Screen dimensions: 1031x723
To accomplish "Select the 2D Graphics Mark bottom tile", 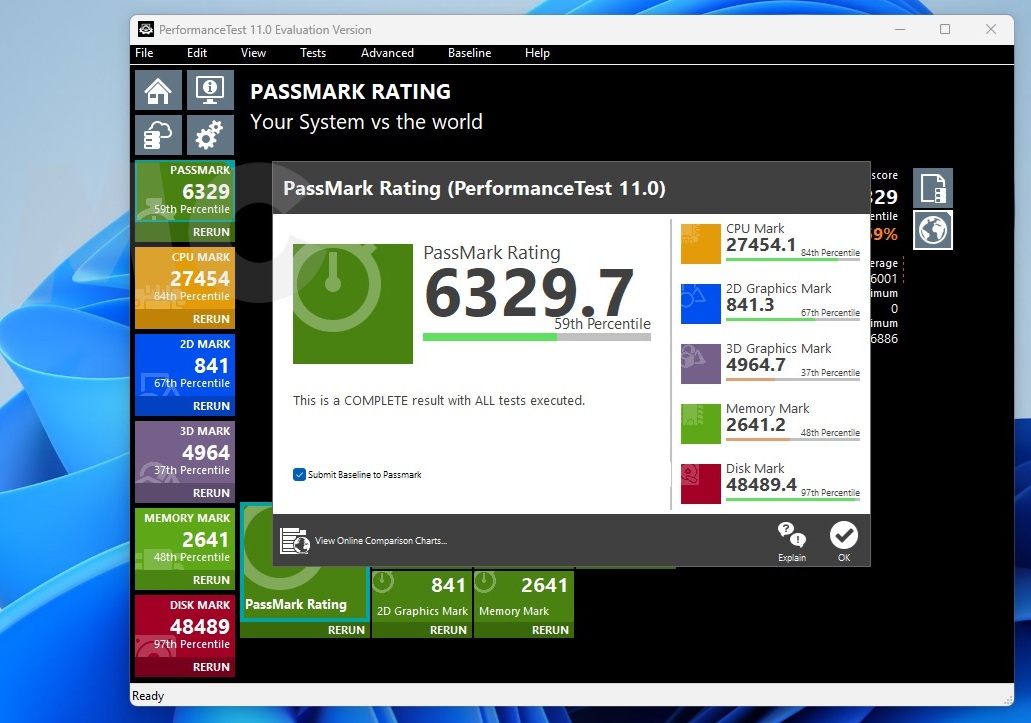I will pos(421,596).
